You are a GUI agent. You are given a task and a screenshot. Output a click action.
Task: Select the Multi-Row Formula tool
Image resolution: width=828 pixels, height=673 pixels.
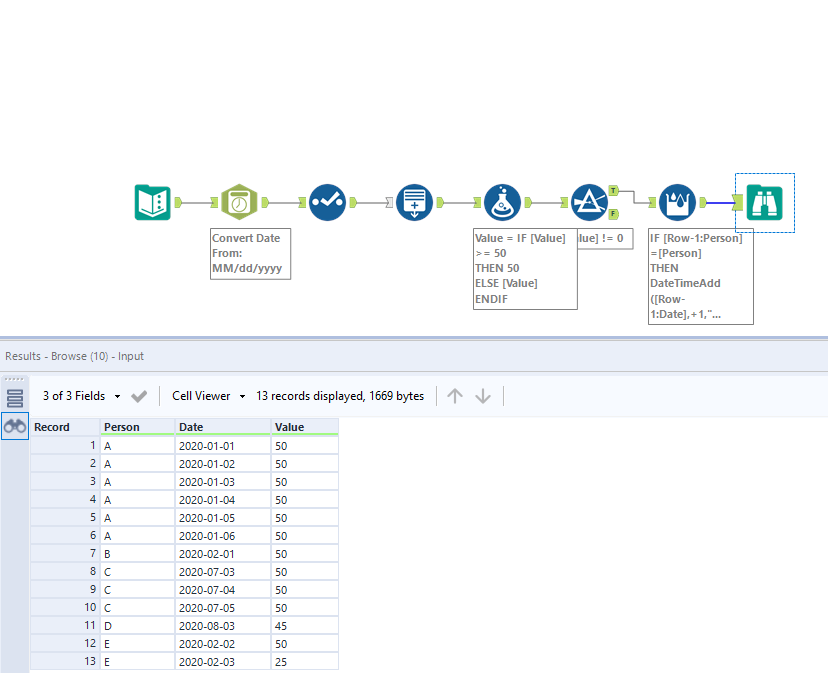tap(676, 202)
